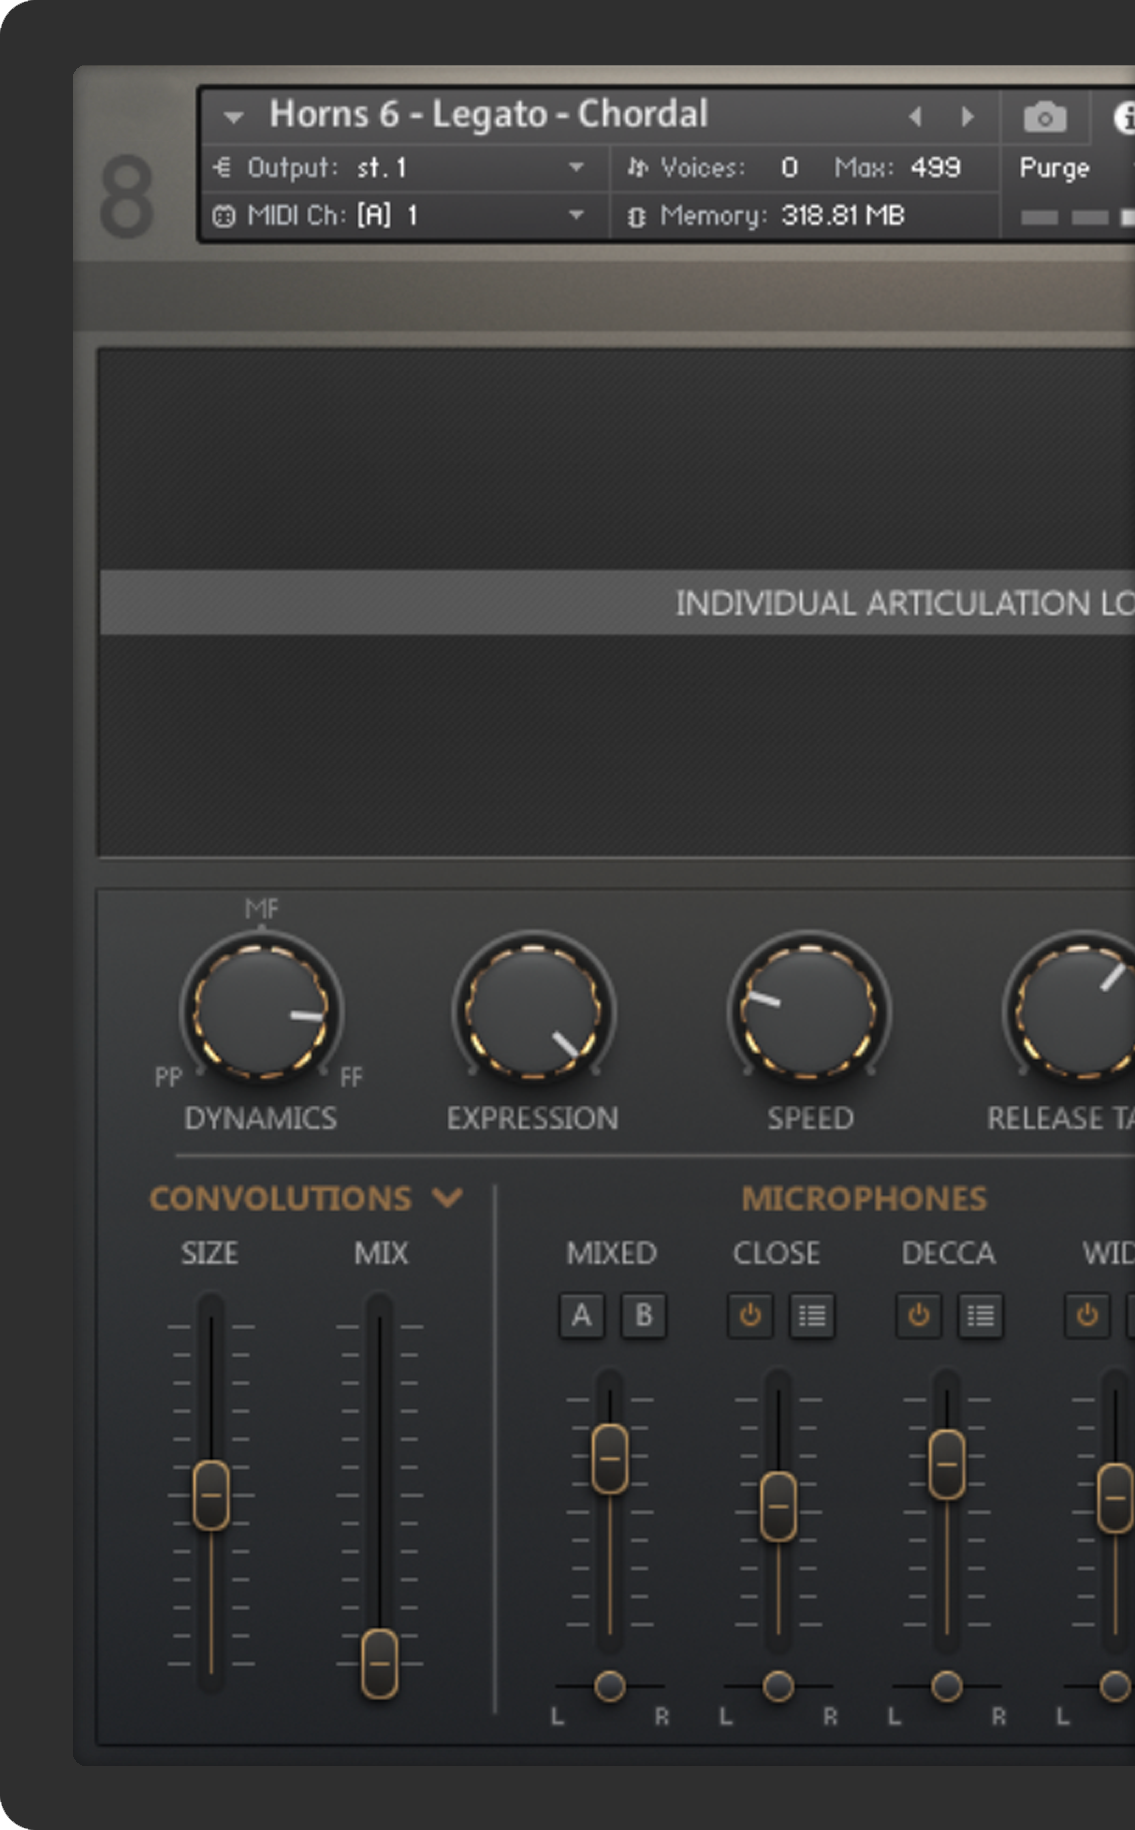Open DECCA microphone routing list icon

coord(979,1316)
